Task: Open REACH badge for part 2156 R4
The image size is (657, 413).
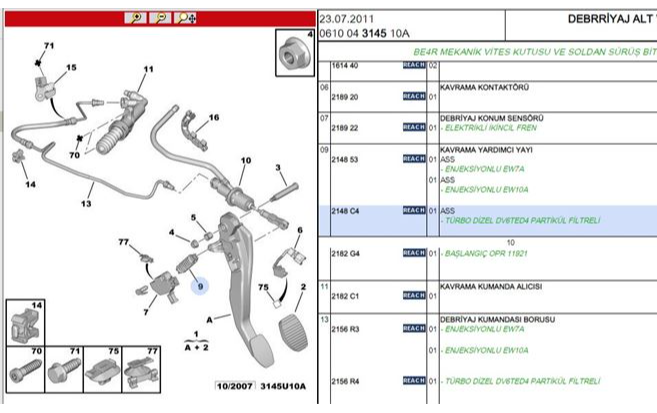Action: (414, 380)
